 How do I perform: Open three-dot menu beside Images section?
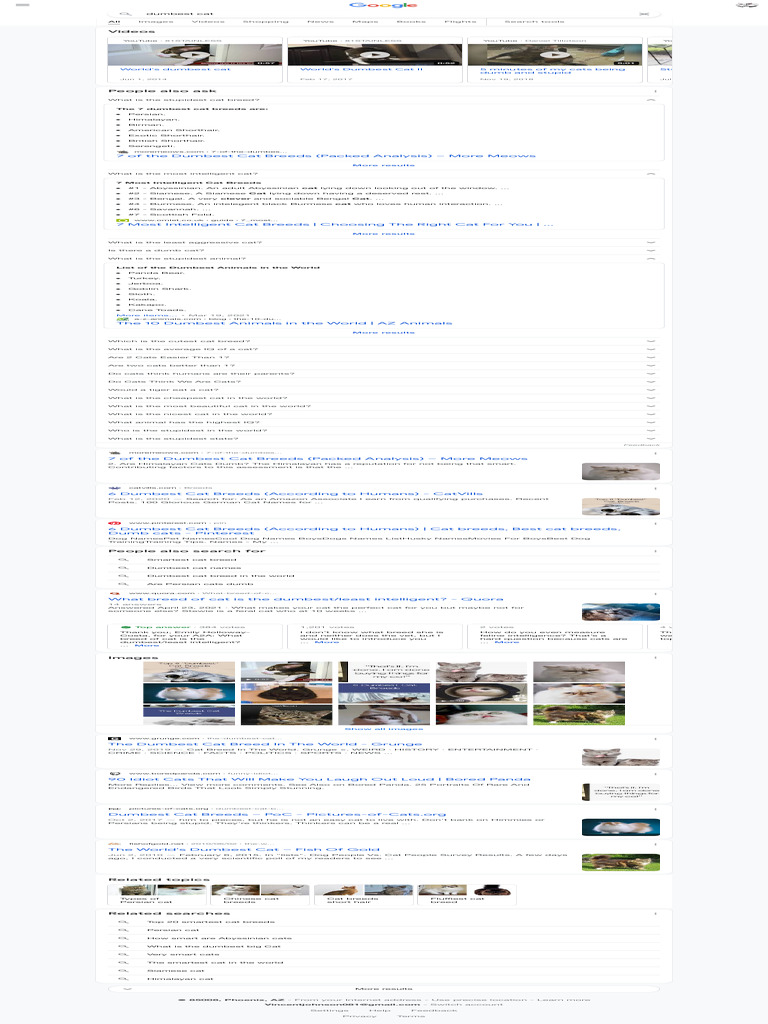656,658
